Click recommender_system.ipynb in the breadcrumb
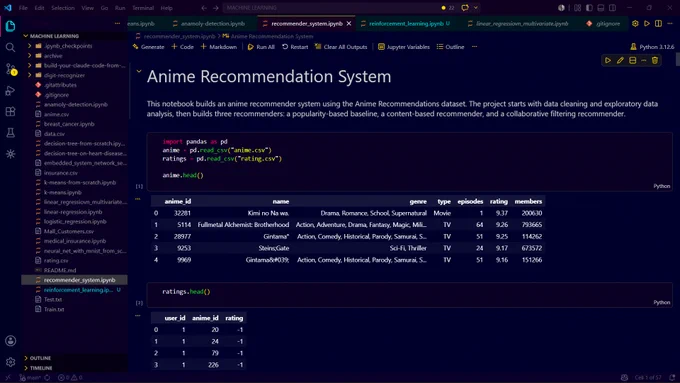680x383 pixels. (179, 36)
